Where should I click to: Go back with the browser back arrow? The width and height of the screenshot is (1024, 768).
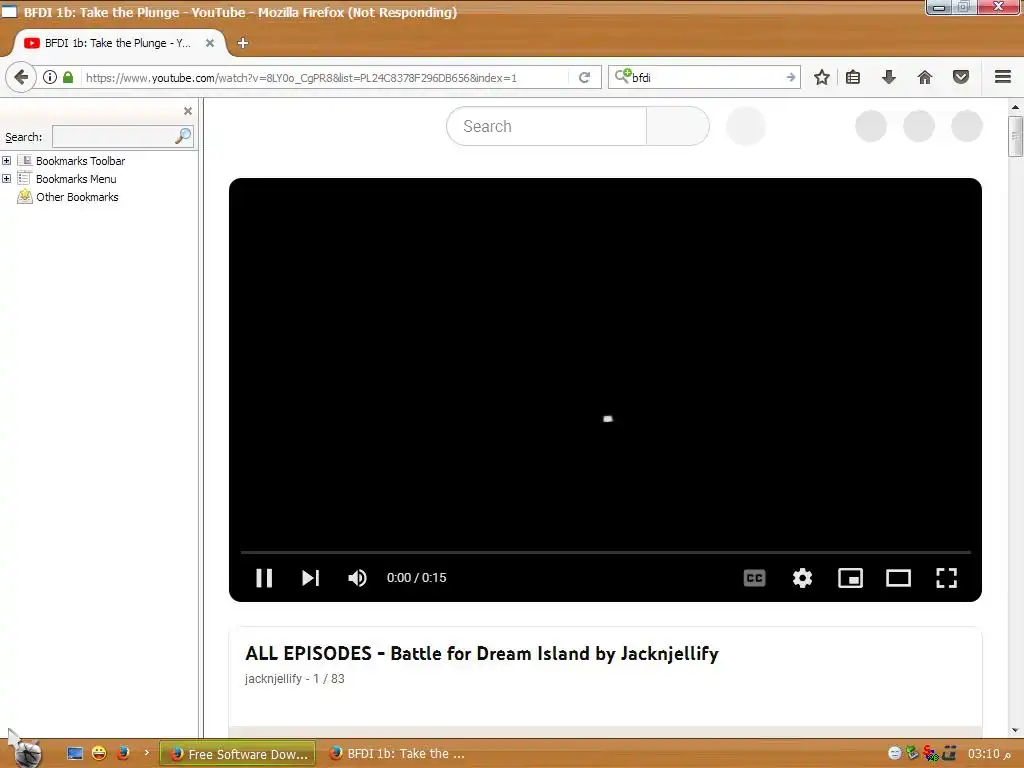click(x=21, y=78)
